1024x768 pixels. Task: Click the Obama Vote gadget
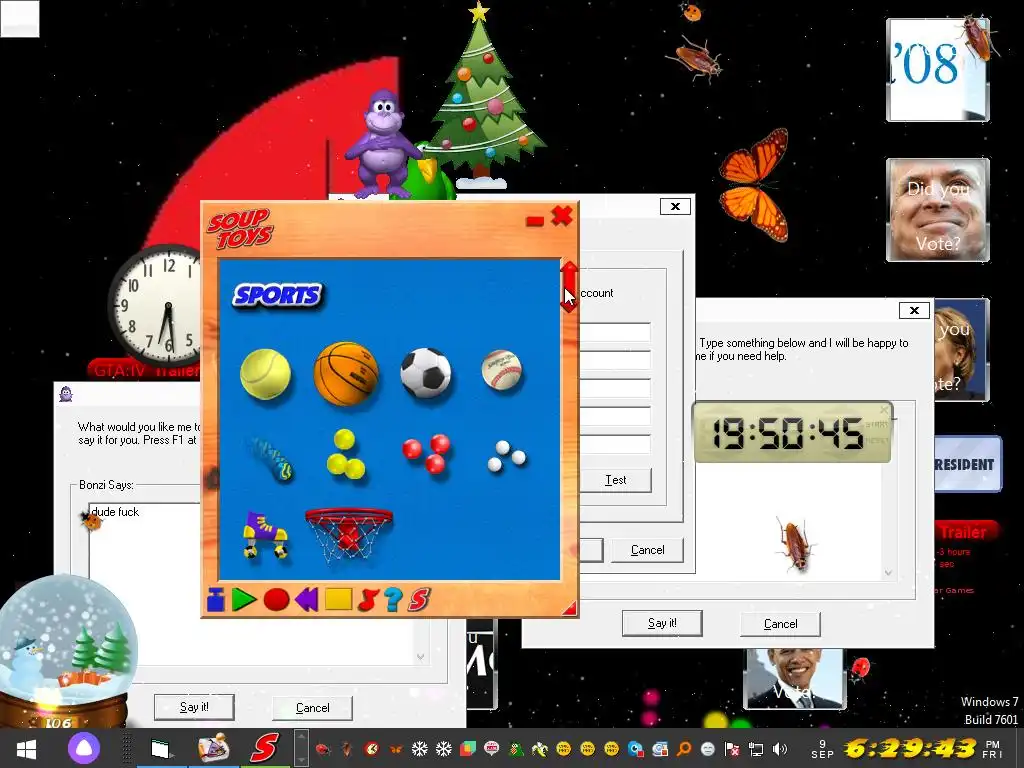[x=795, y=679]
